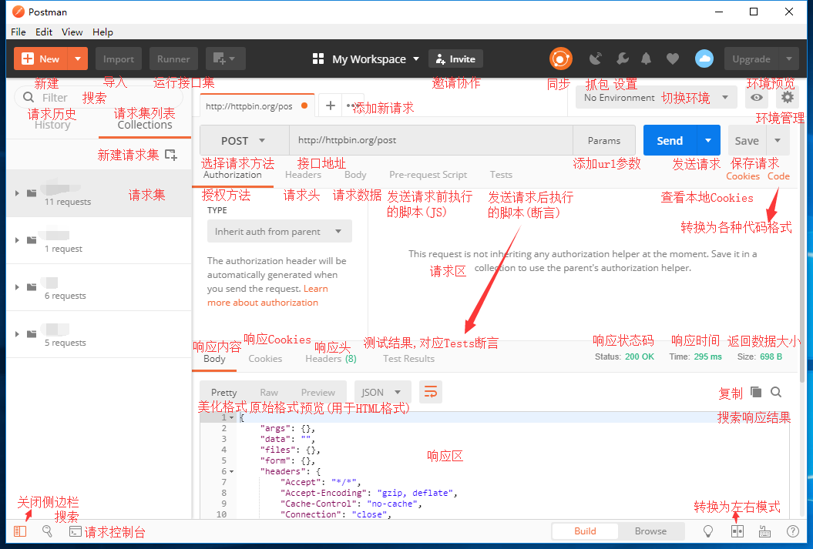Open the Test Results tab
This screenshot has width=813, height=549.
(x=409, y=358)
